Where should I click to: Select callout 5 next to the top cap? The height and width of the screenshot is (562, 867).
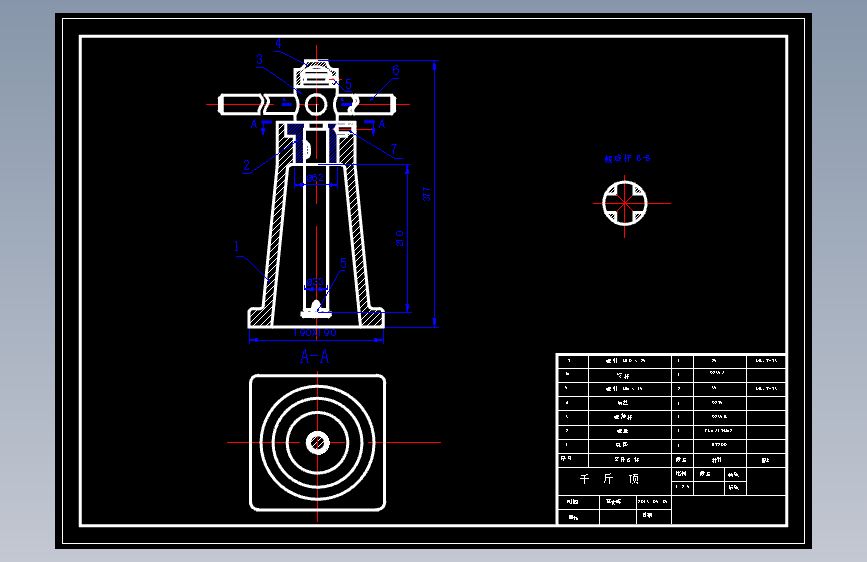[348, 85]
